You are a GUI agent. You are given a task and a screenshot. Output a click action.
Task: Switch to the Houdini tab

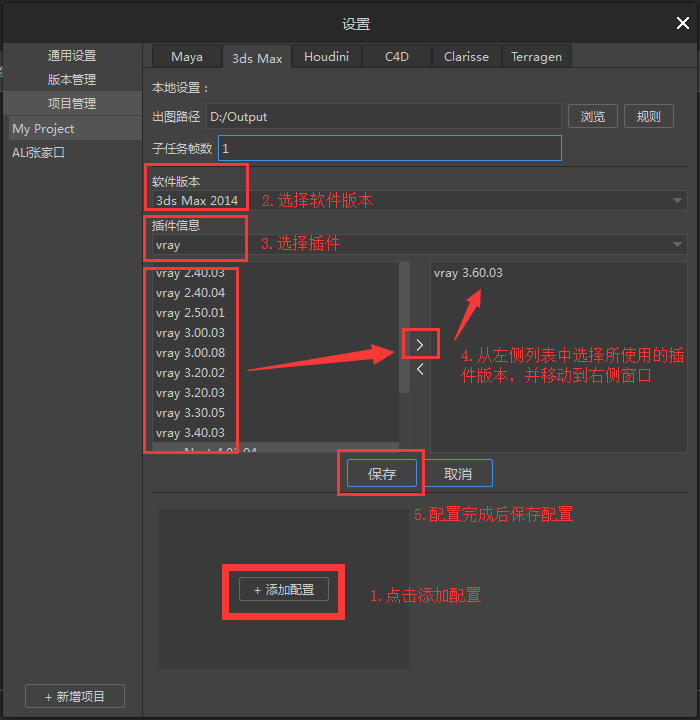click(x=327, y=56)
